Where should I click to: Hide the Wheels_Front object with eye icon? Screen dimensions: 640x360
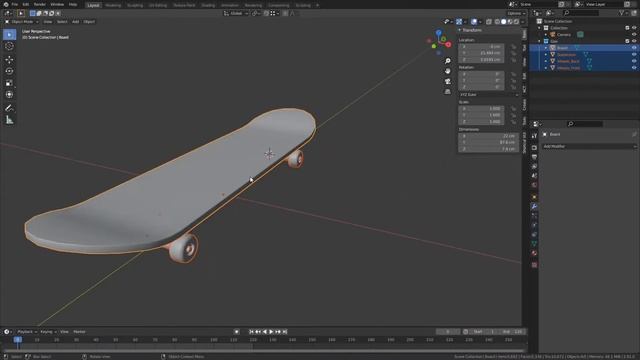pos(634,68)
